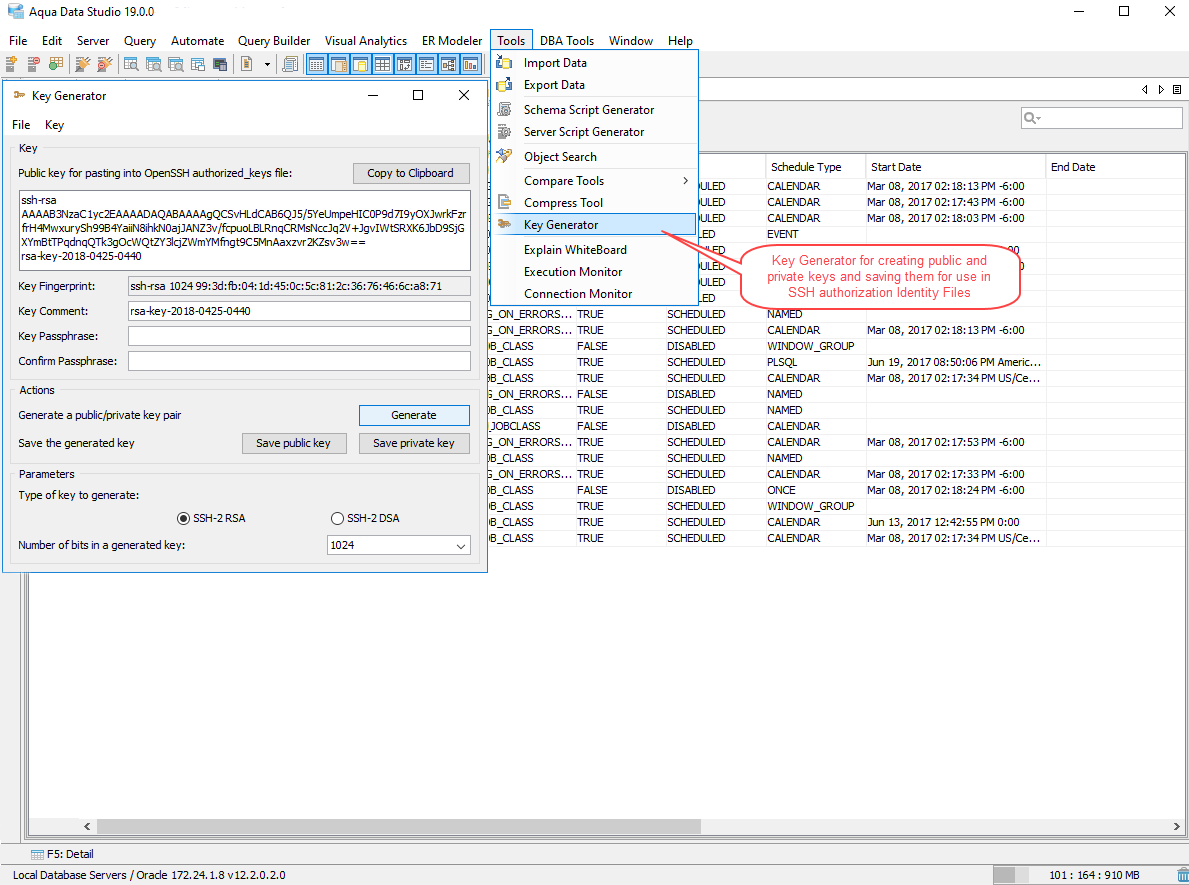This screenshot has height=885, width=1189.
Task: Open the dropdown arrow beside document icon
Action: 267,64
